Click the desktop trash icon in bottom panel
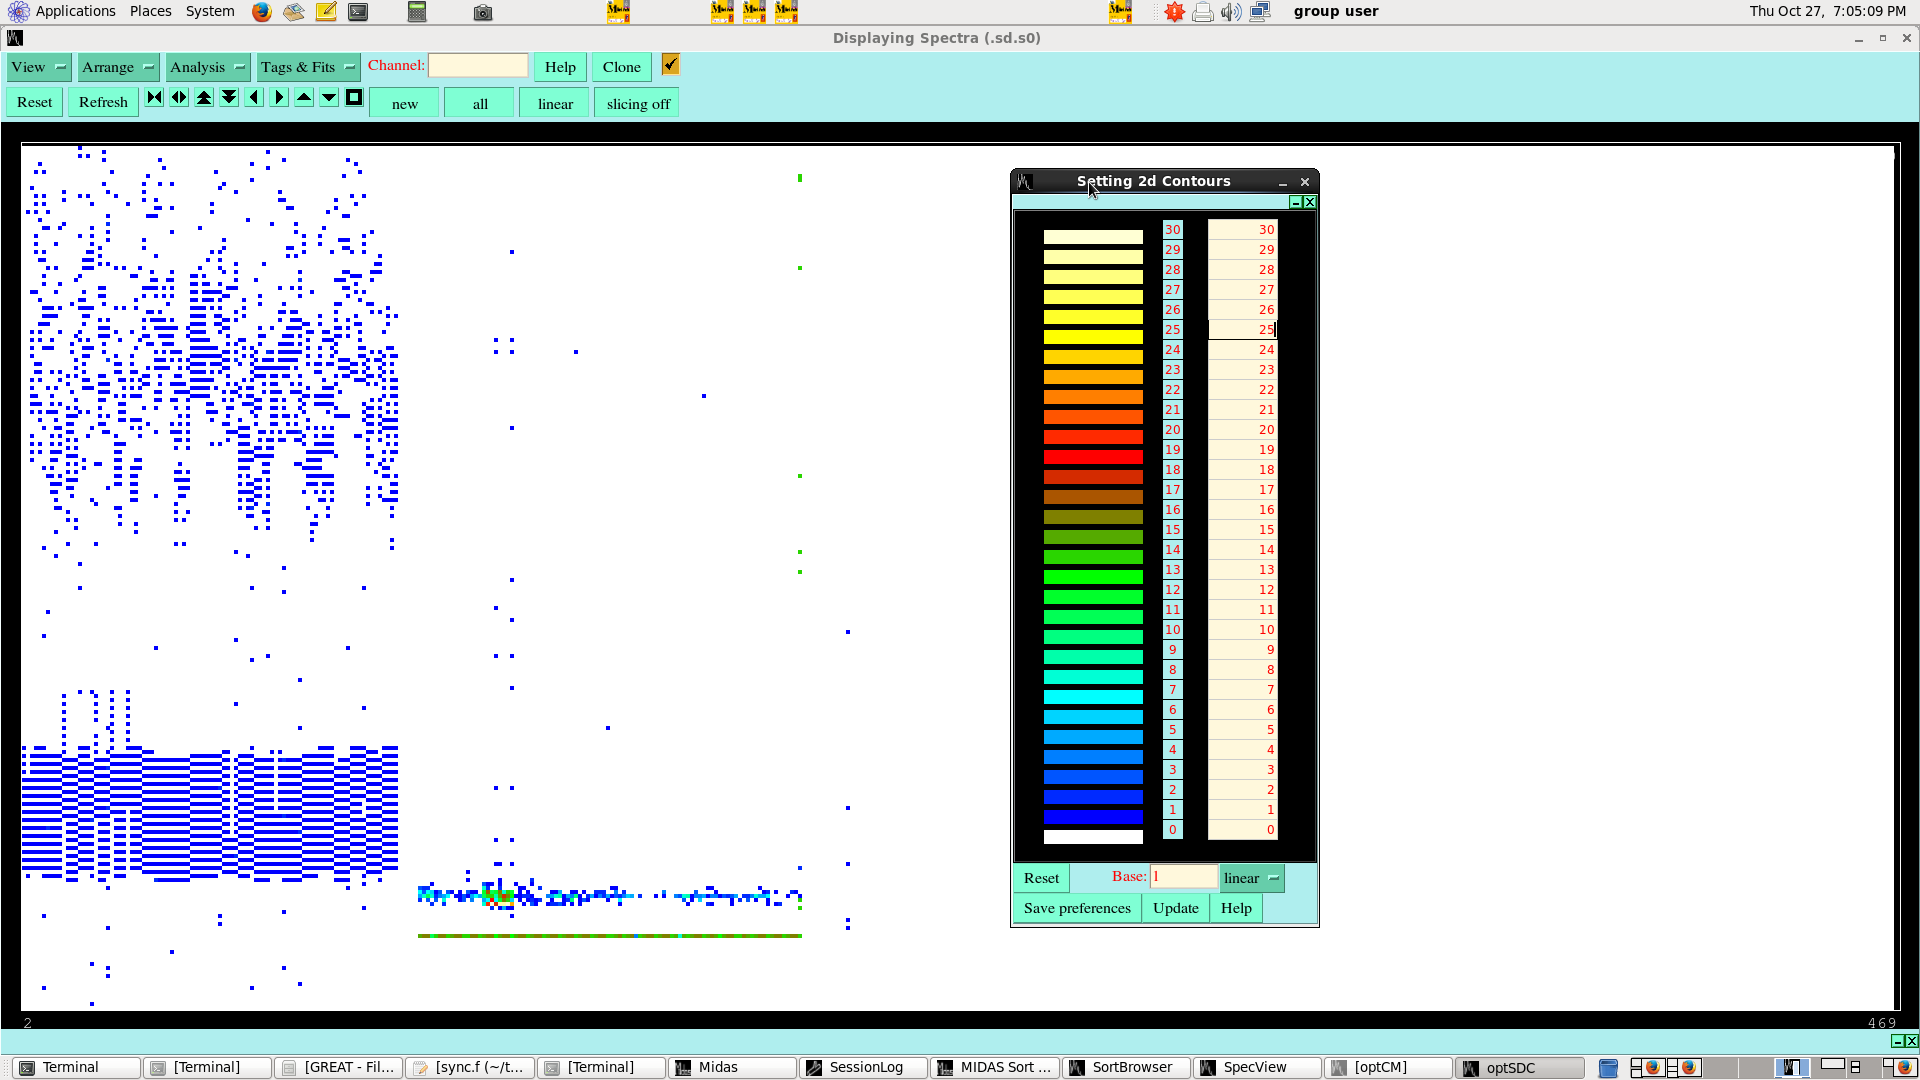 click(x=1608, y=1068)
